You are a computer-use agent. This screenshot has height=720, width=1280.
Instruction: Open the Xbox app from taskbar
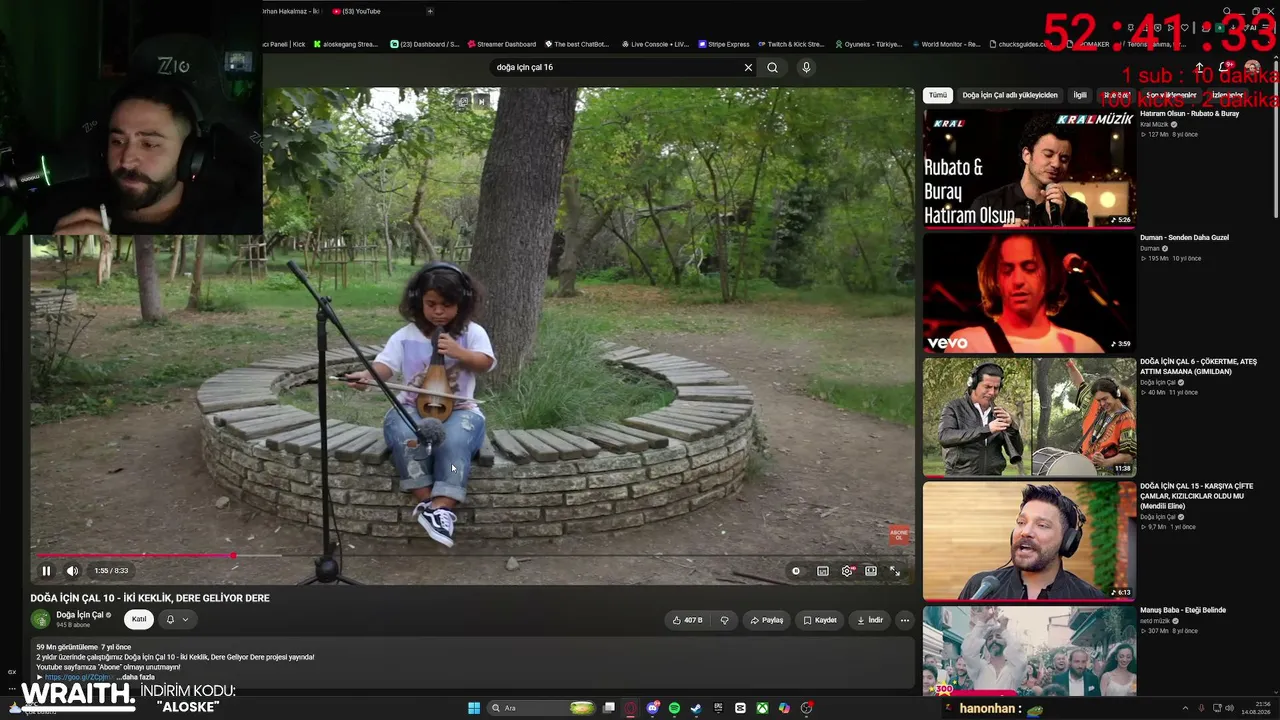click(x=763, y=708)
